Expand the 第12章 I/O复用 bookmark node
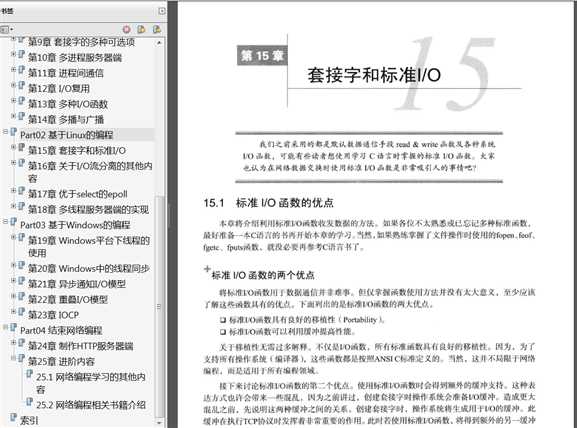This screenshot has width=577, height=428. coord(13,85)
